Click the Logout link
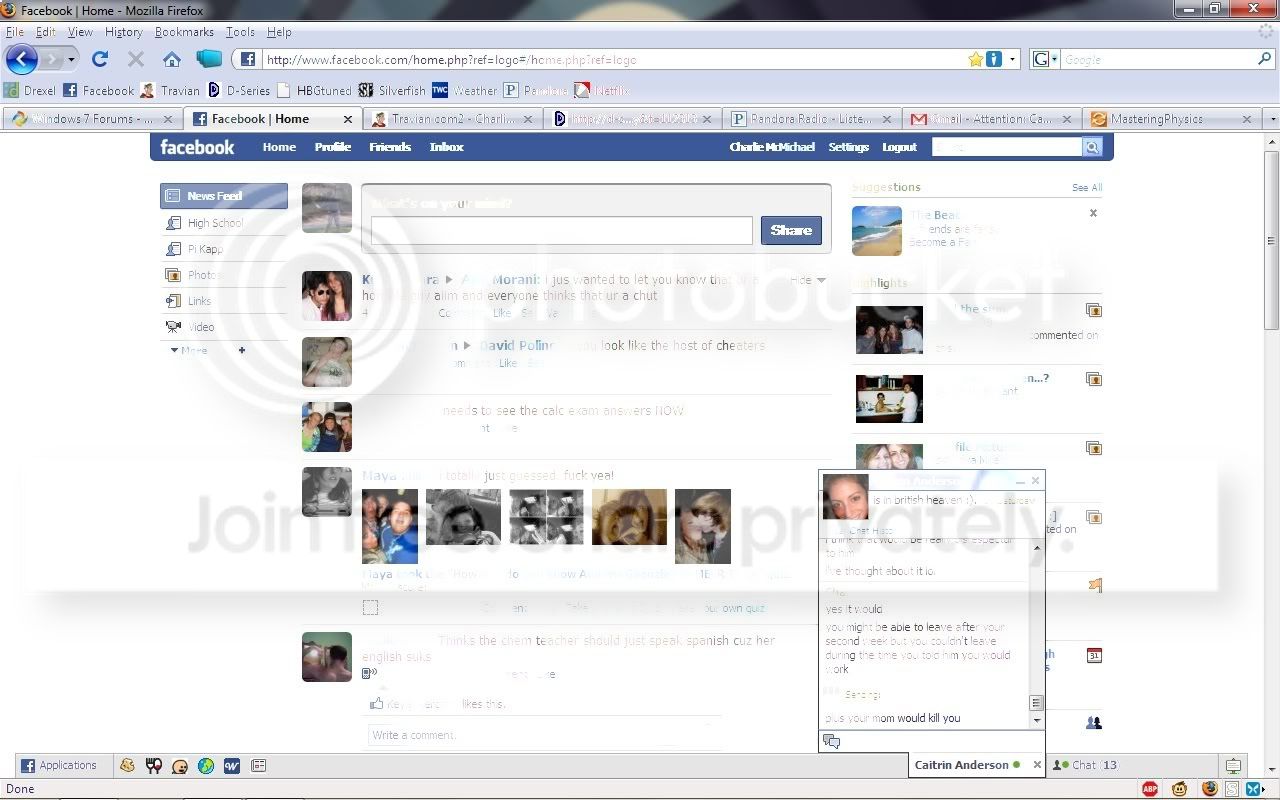The width and height of the screenshot is (1280, 800). (x=900, y=147)
